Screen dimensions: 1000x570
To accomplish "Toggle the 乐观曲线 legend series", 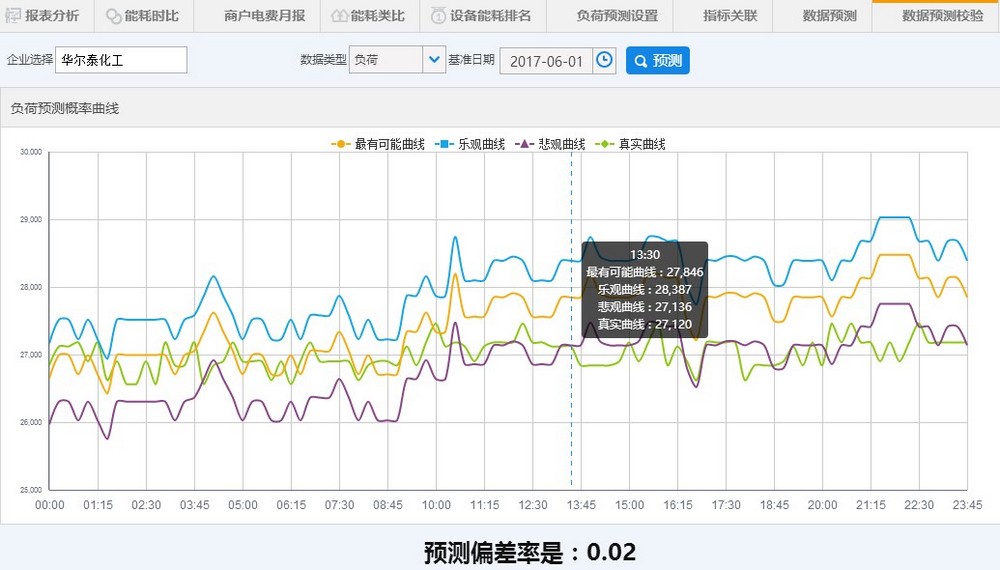I will coord(470,144).
